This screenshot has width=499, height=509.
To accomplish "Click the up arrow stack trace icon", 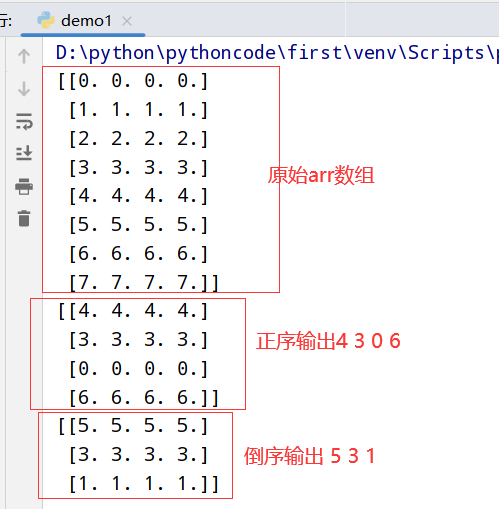I will (x=24, y=56).
